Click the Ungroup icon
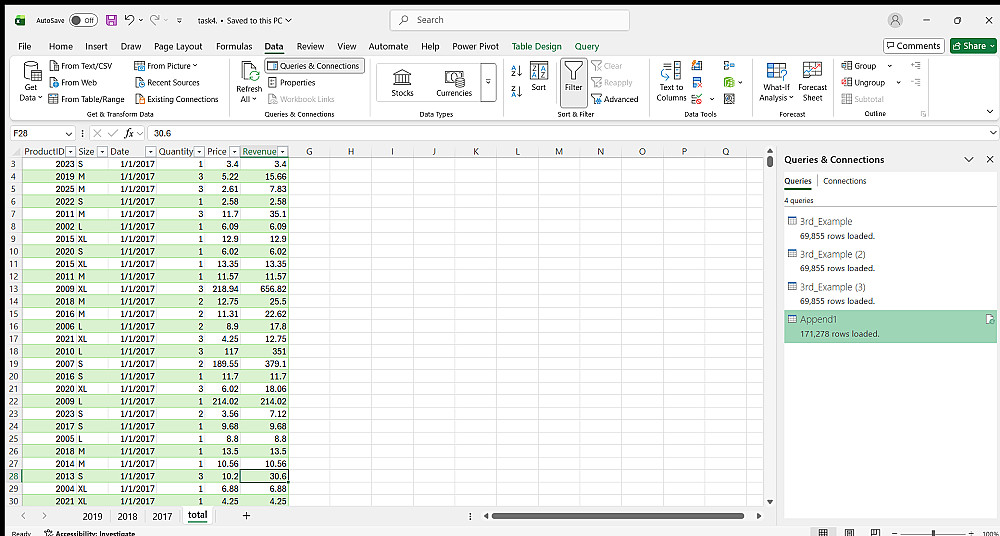This screenshot has height=536, width=1000. tap(847, 82)
